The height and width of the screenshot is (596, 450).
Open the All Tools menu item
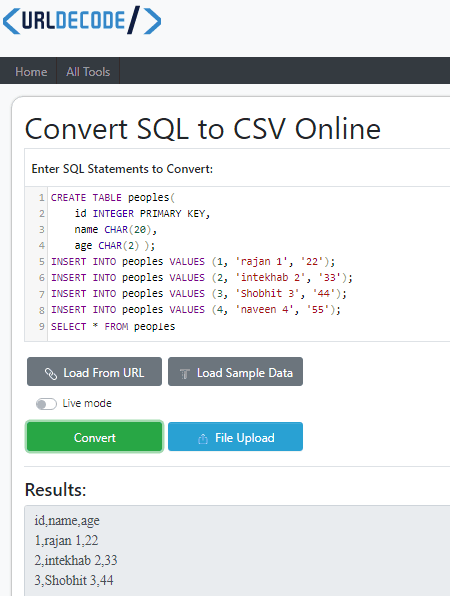(x=88, y=71)
